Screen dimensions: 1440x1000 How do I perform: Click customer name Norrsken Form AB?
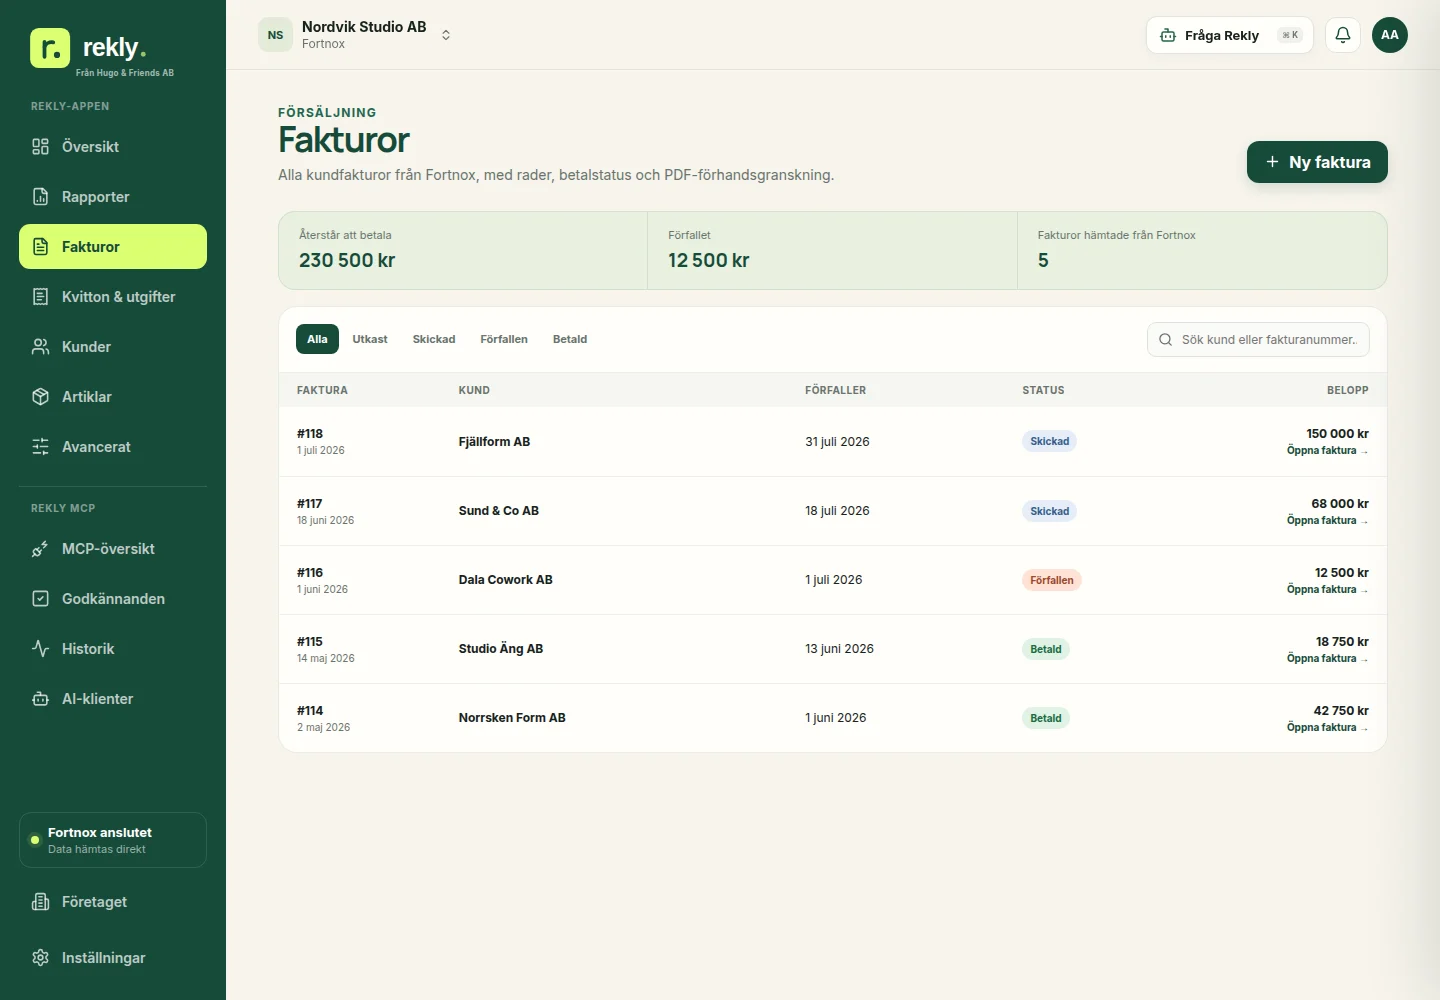pos(512,718)
